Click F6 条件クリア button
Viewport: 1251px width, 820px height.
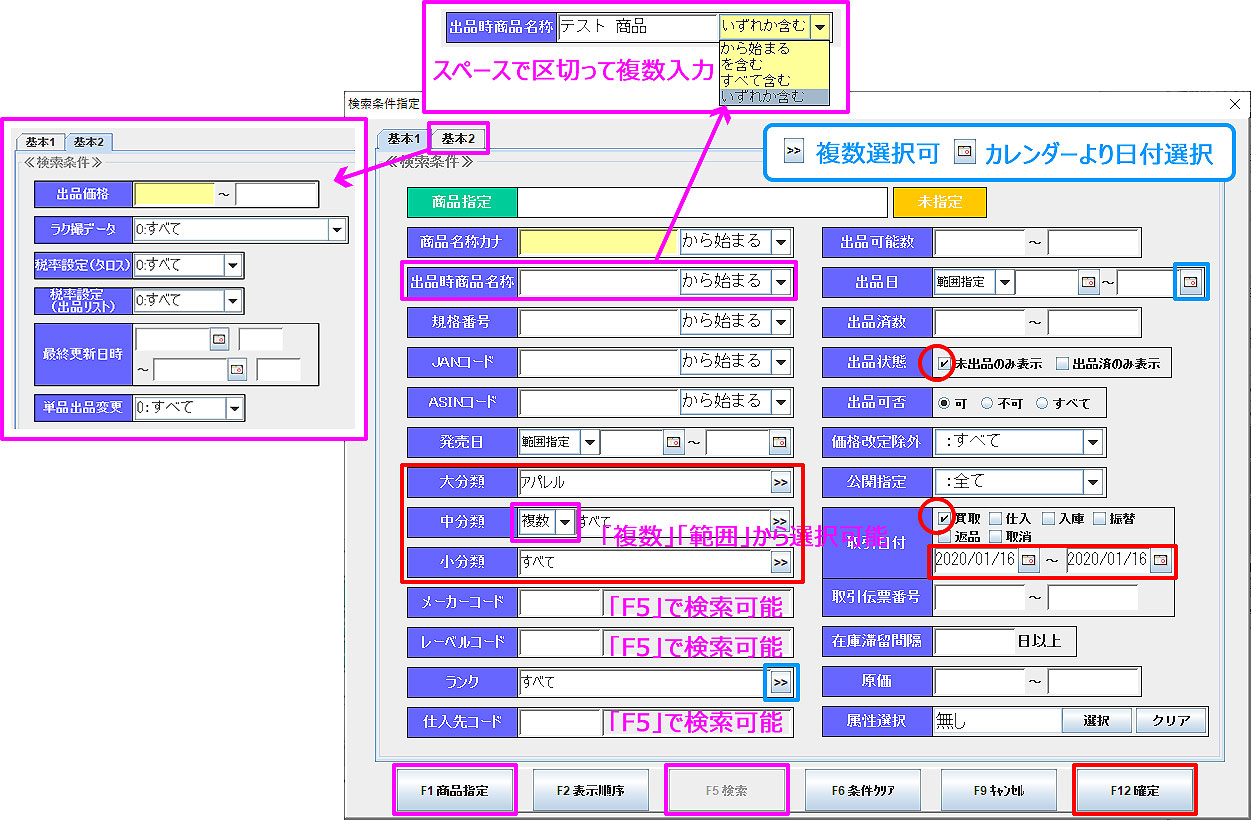coord(862,790)
